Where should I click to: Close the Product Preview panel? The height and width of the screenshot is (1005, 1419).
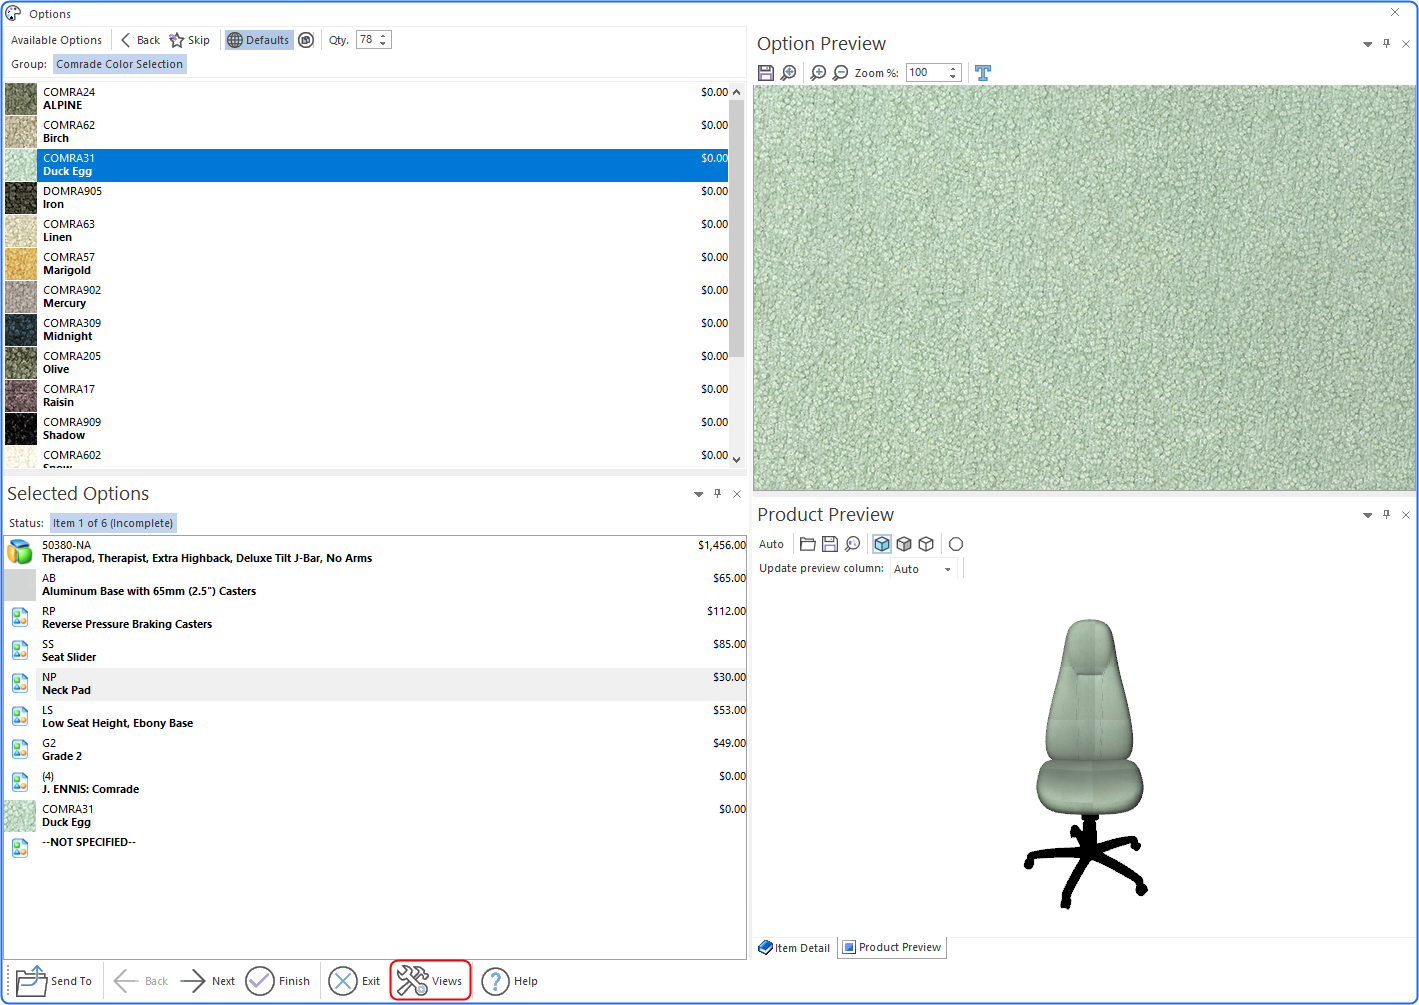point(1405,515)
